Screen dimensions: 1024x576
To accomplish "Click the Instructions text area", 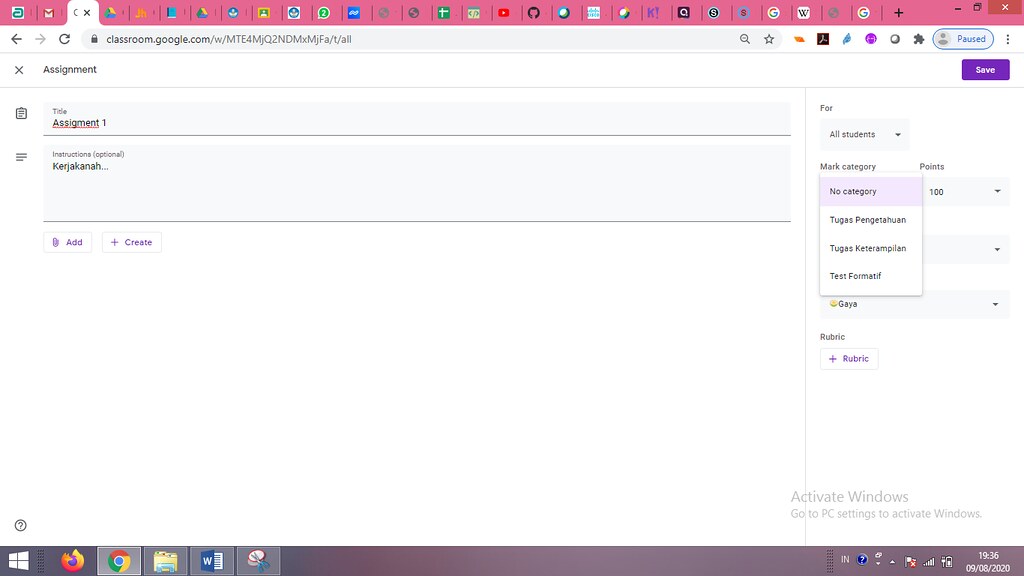I will point(417,184).
